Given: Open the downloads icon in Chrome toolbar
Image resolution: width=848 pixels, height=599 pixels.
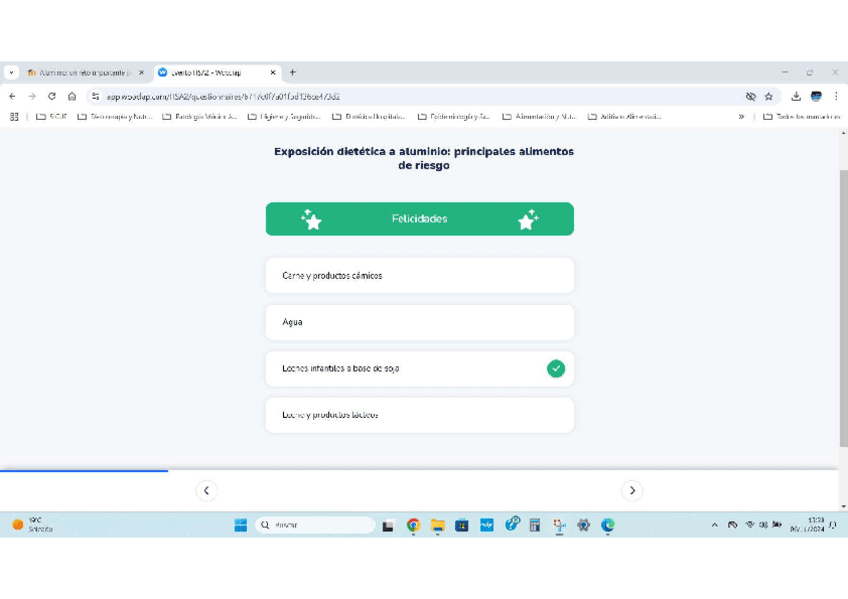Looking at the screenshot, I should point(796,96).
